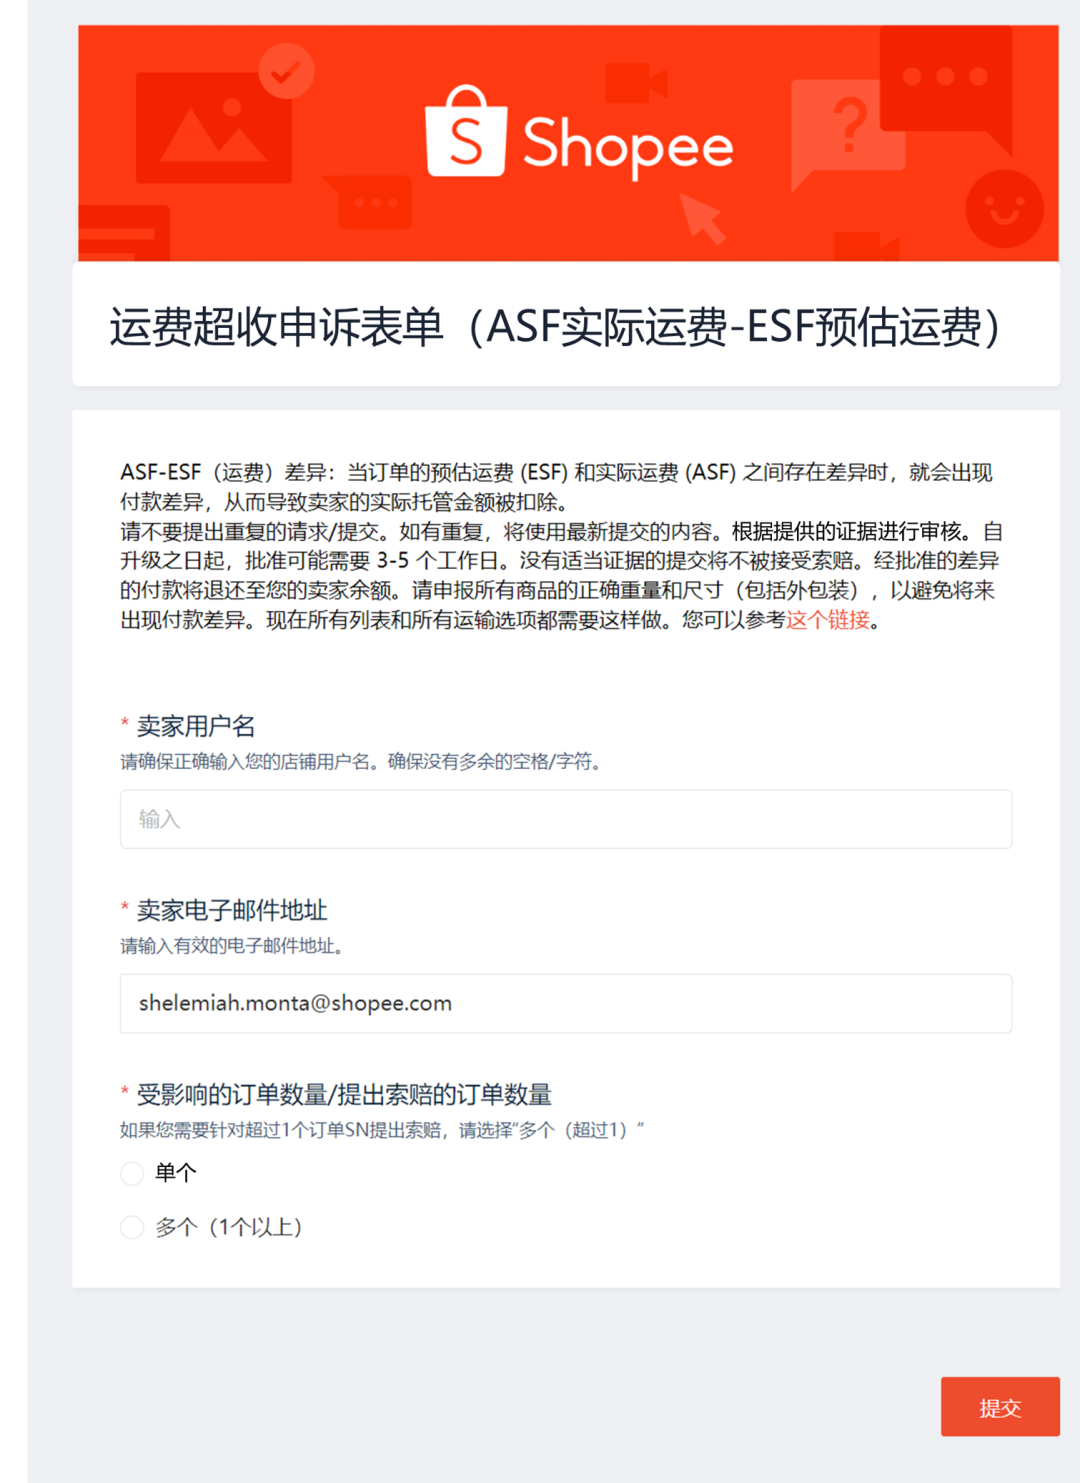Select the 多个（1个以上） radio option
This screenshot has height=1483, width=1080.
point(132,1227)
